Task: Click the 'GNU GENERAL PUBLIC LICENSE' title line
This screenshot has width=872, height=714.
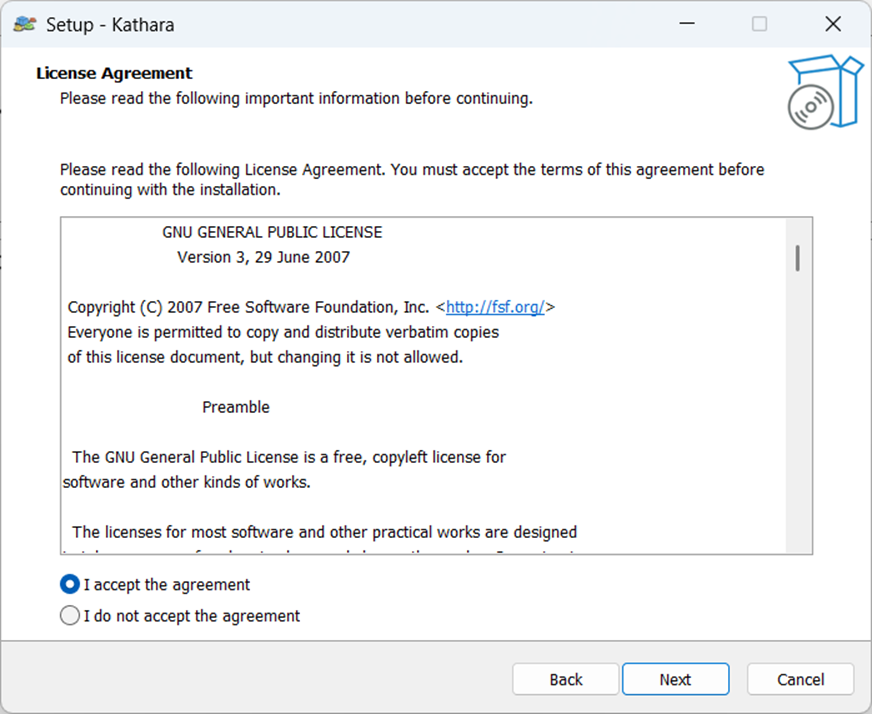Action: point(272,232)
